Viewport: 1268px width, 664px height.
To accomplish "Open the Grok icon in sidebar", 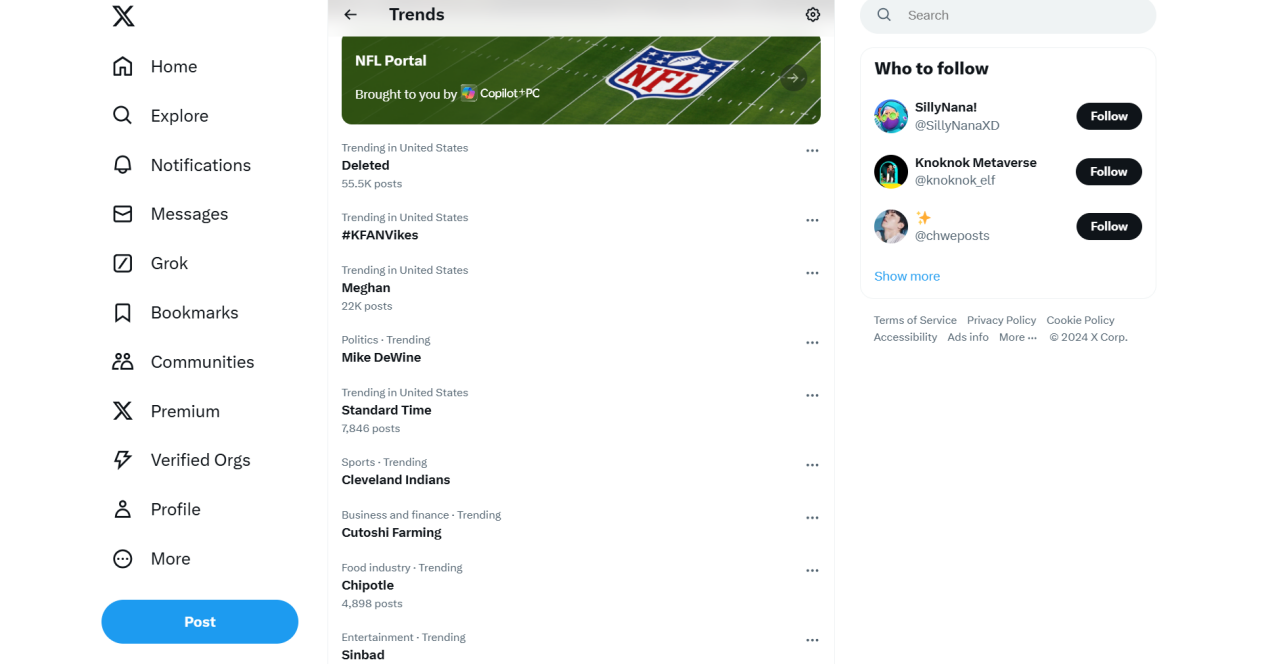I will [123, 263].
